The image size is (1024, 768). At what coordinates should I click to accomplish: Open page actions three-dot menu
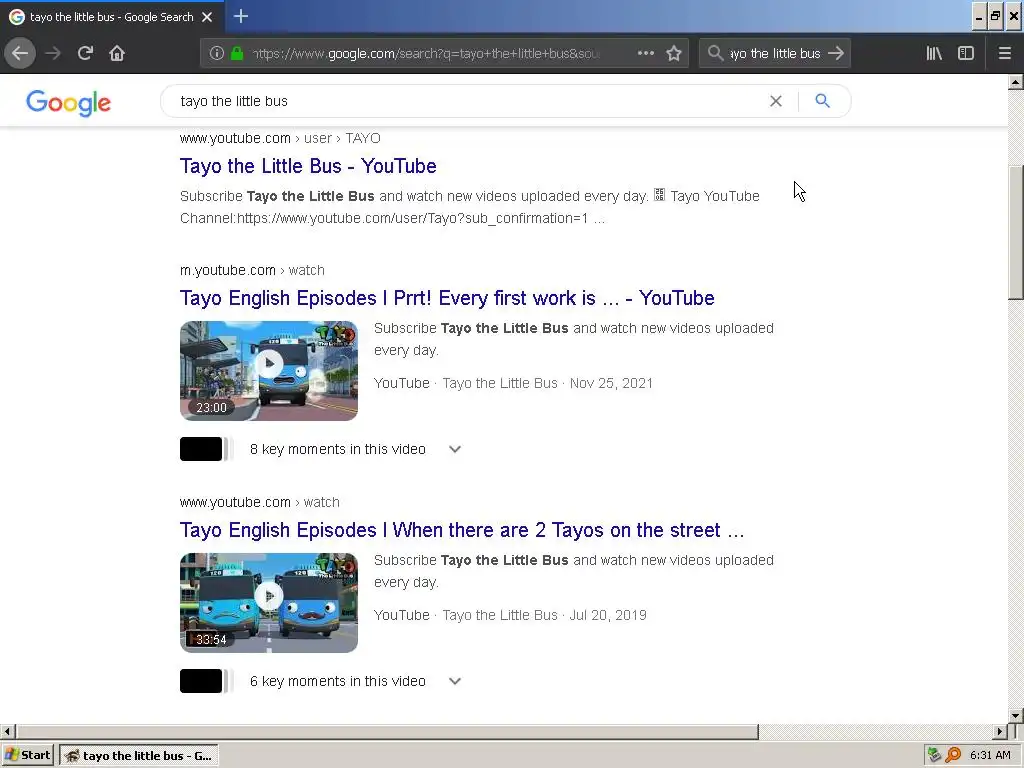pyautogui.click(x=646, y=53)
